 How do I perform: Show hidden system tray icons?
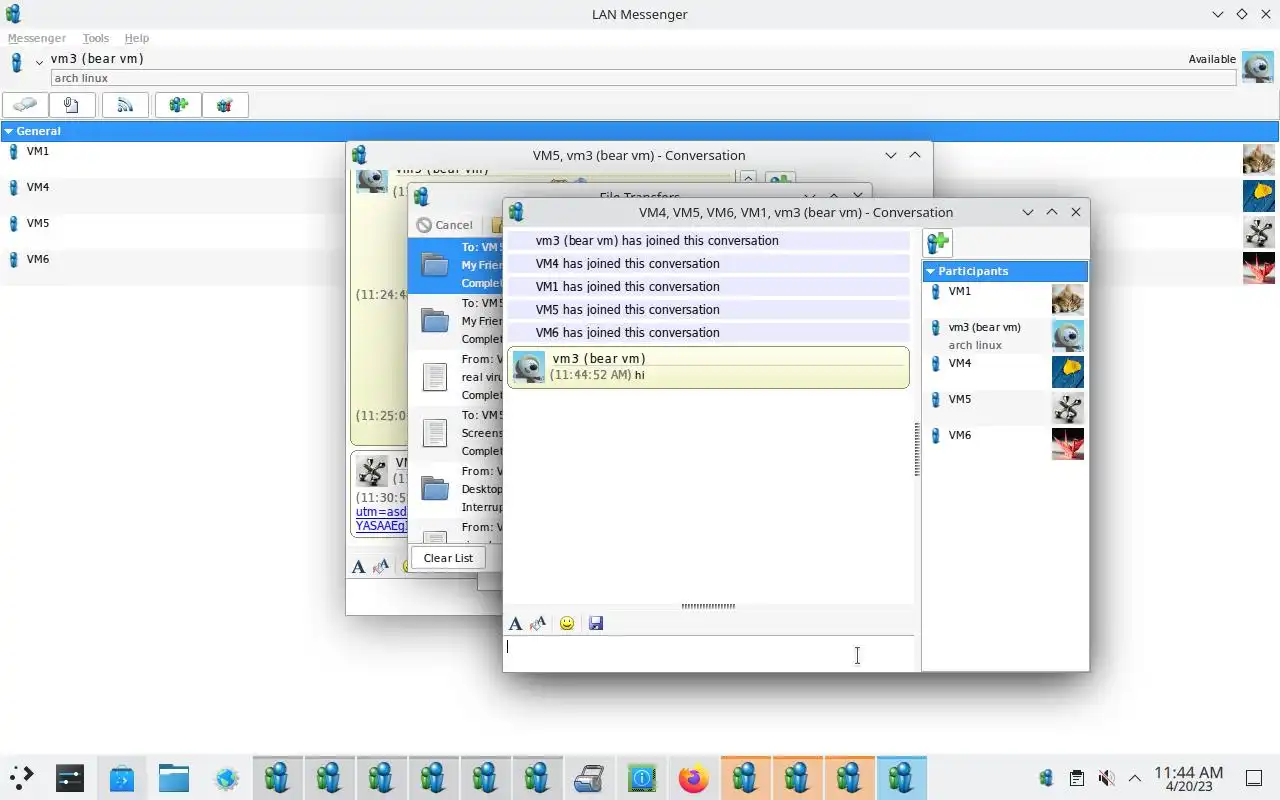(x=1135, y=778)
